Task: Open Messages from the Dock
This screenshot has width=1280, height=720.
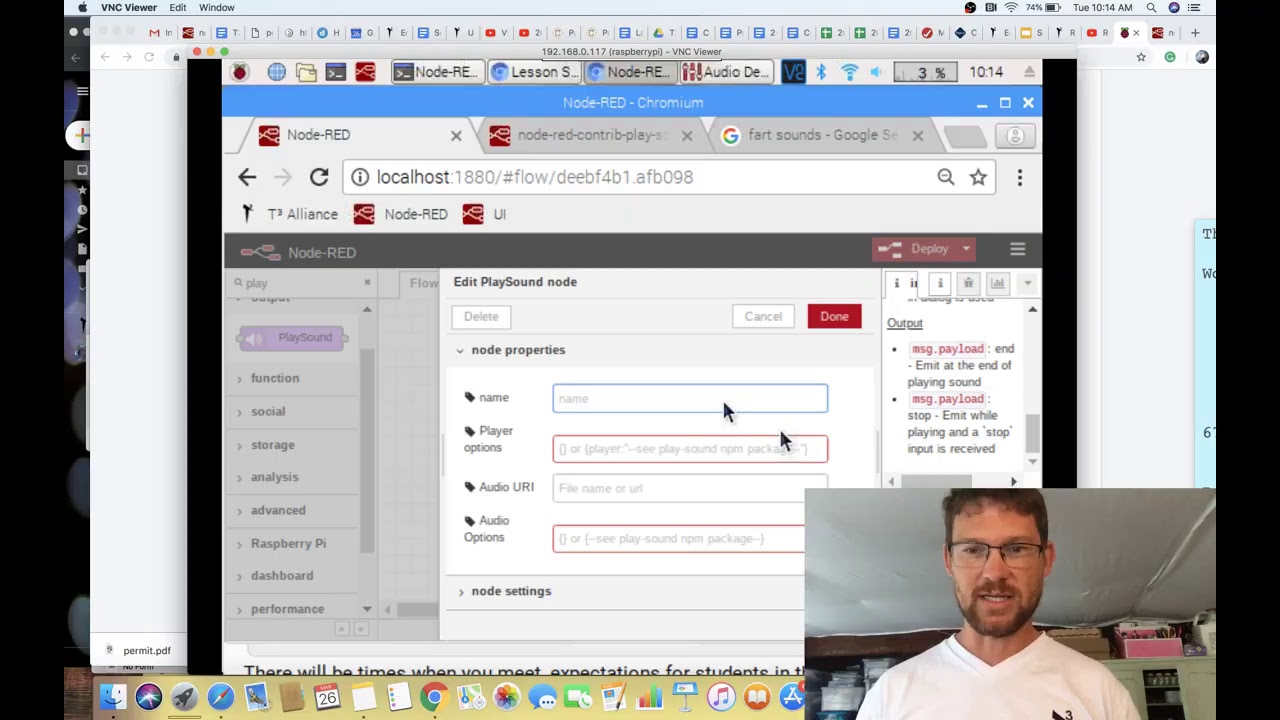Action: point(542,696)
